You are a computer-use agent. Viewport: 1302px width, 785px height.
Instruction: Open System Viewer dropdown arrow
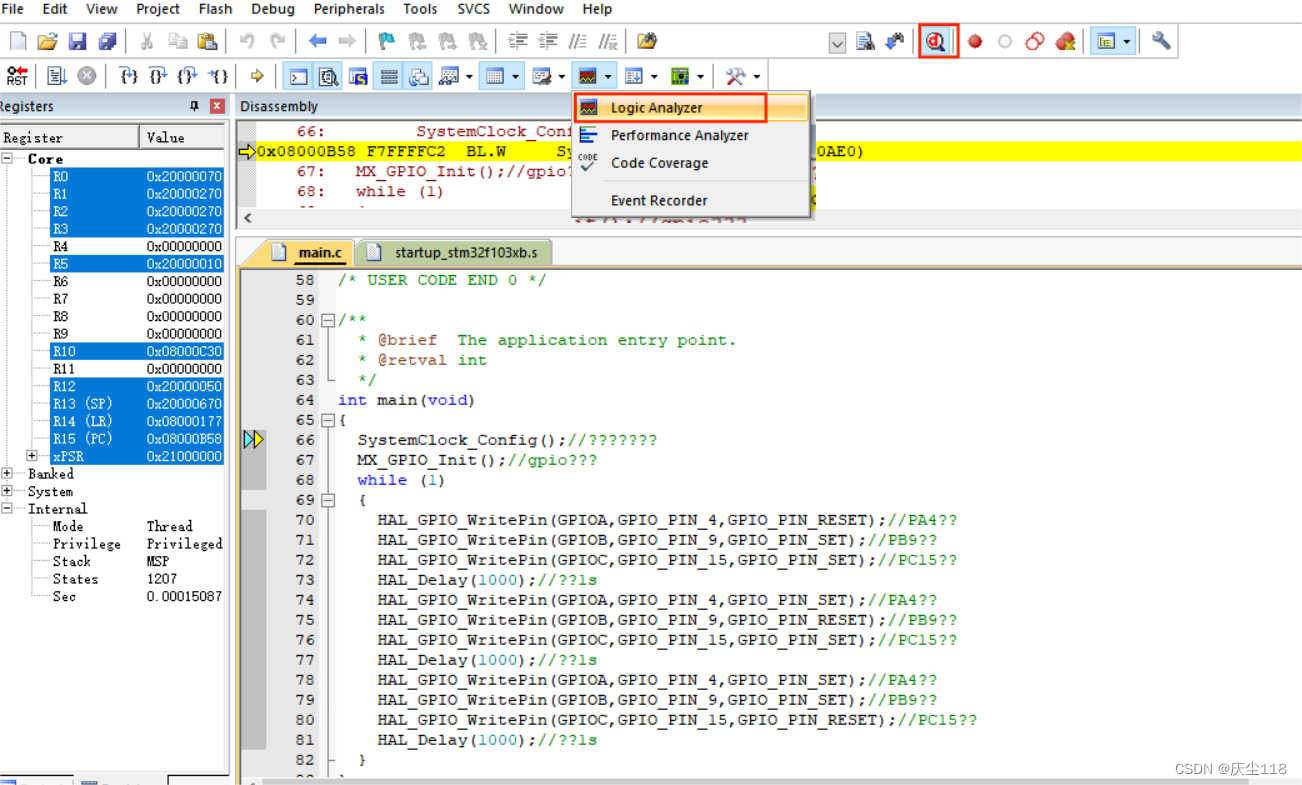click(x=700, y=76)
